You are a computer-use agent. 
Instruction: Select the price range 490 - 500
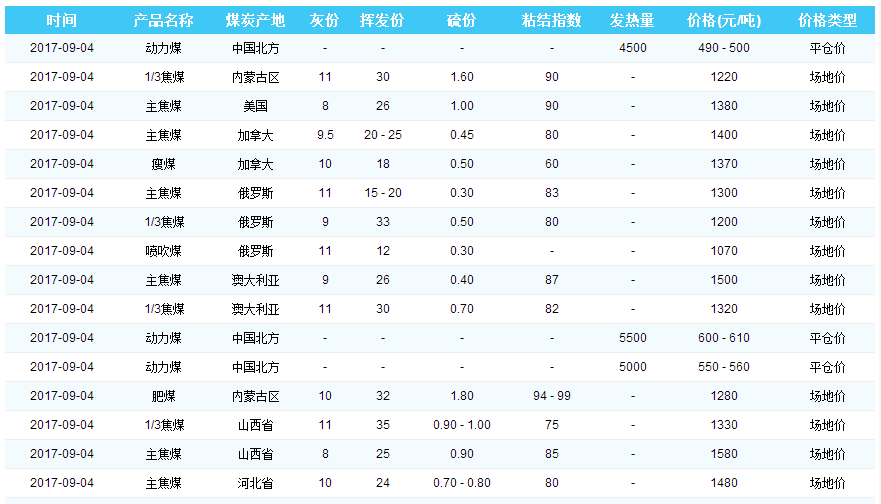(x=723, y=48)
